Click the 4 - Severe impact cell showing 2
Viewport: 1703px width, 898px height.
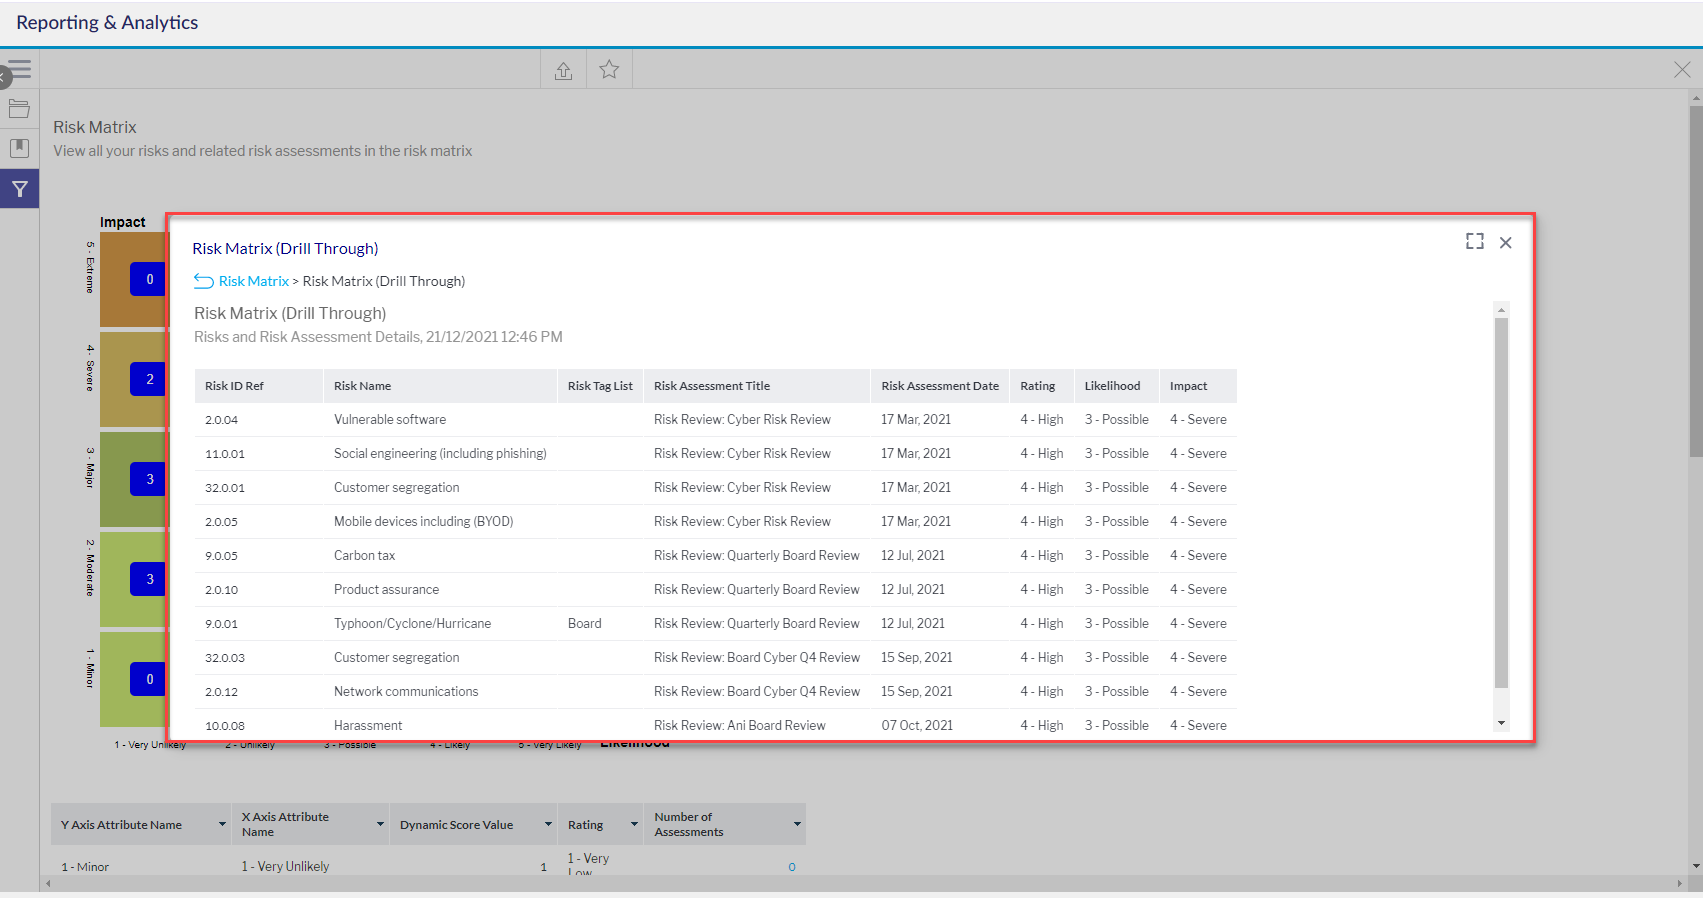pos(149,379)
